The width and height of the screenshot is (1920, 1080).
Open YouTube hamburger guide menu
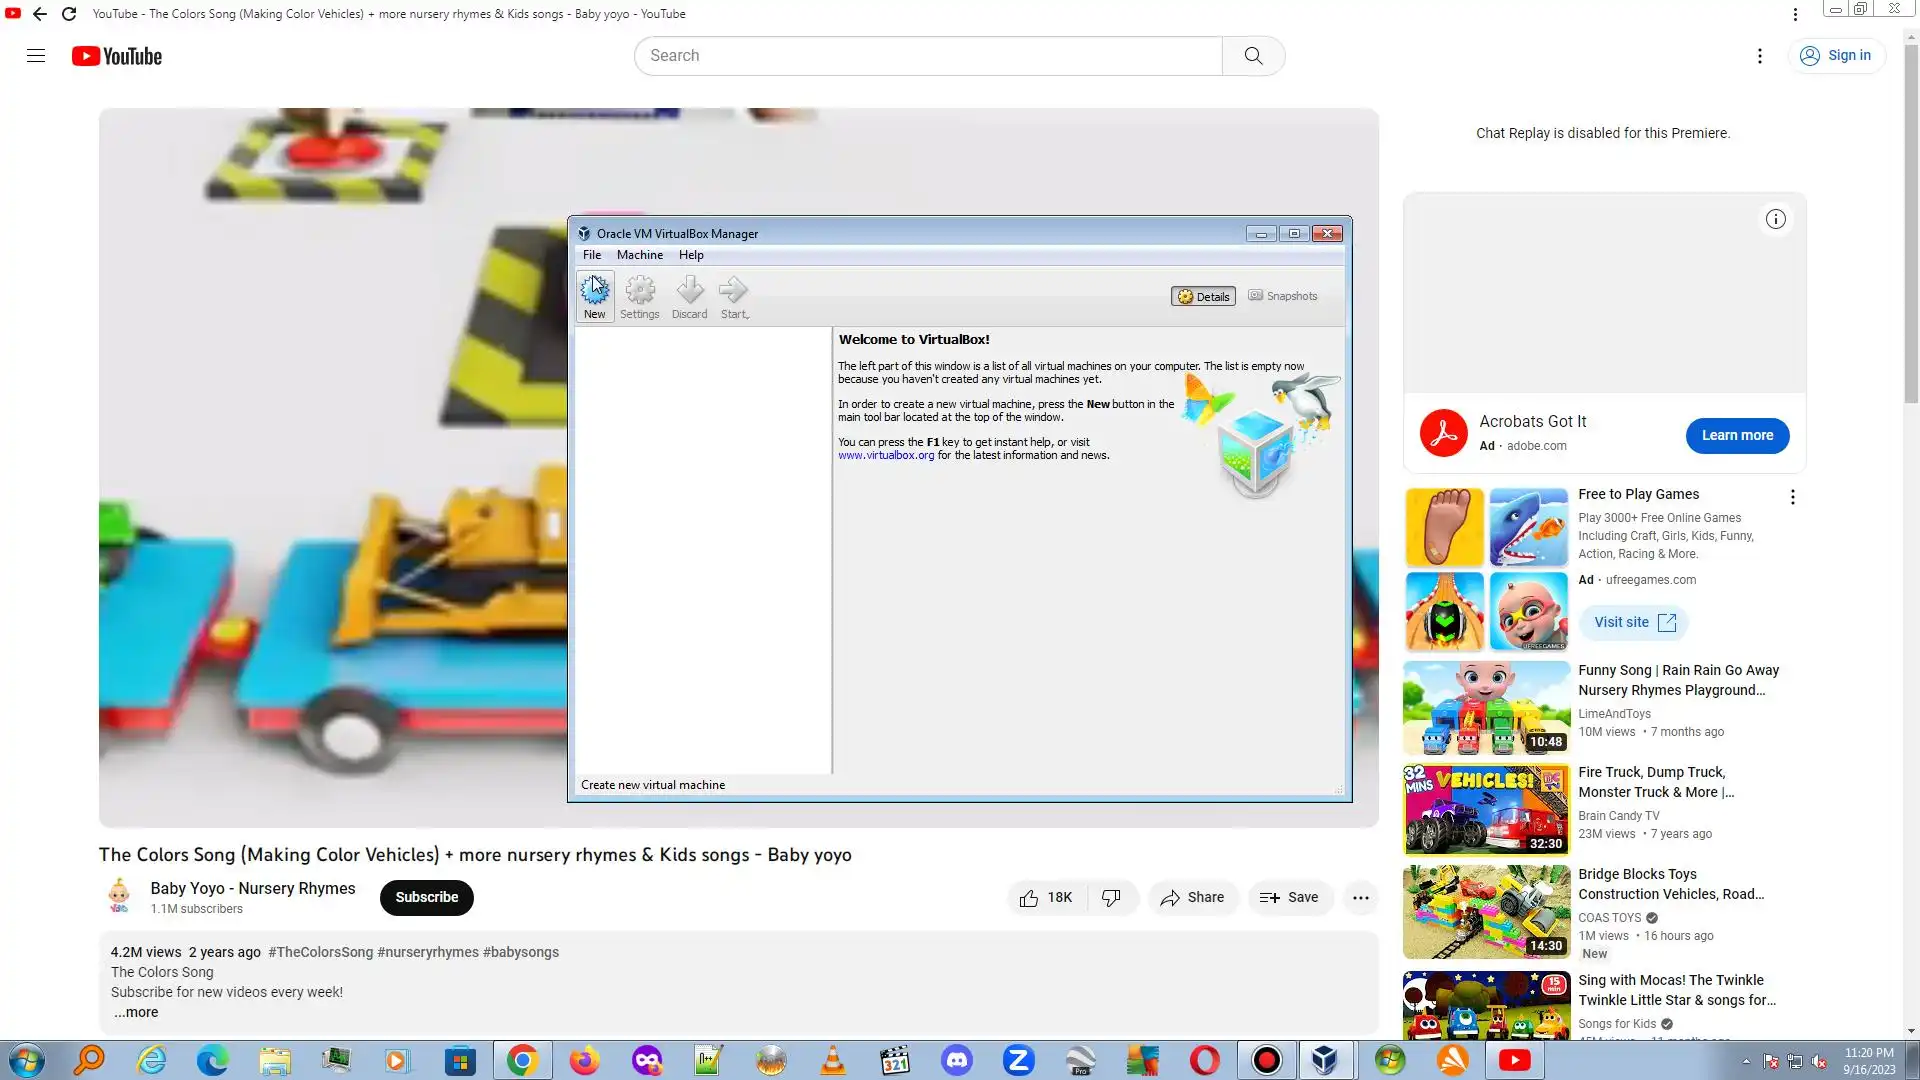coord(36,56)
